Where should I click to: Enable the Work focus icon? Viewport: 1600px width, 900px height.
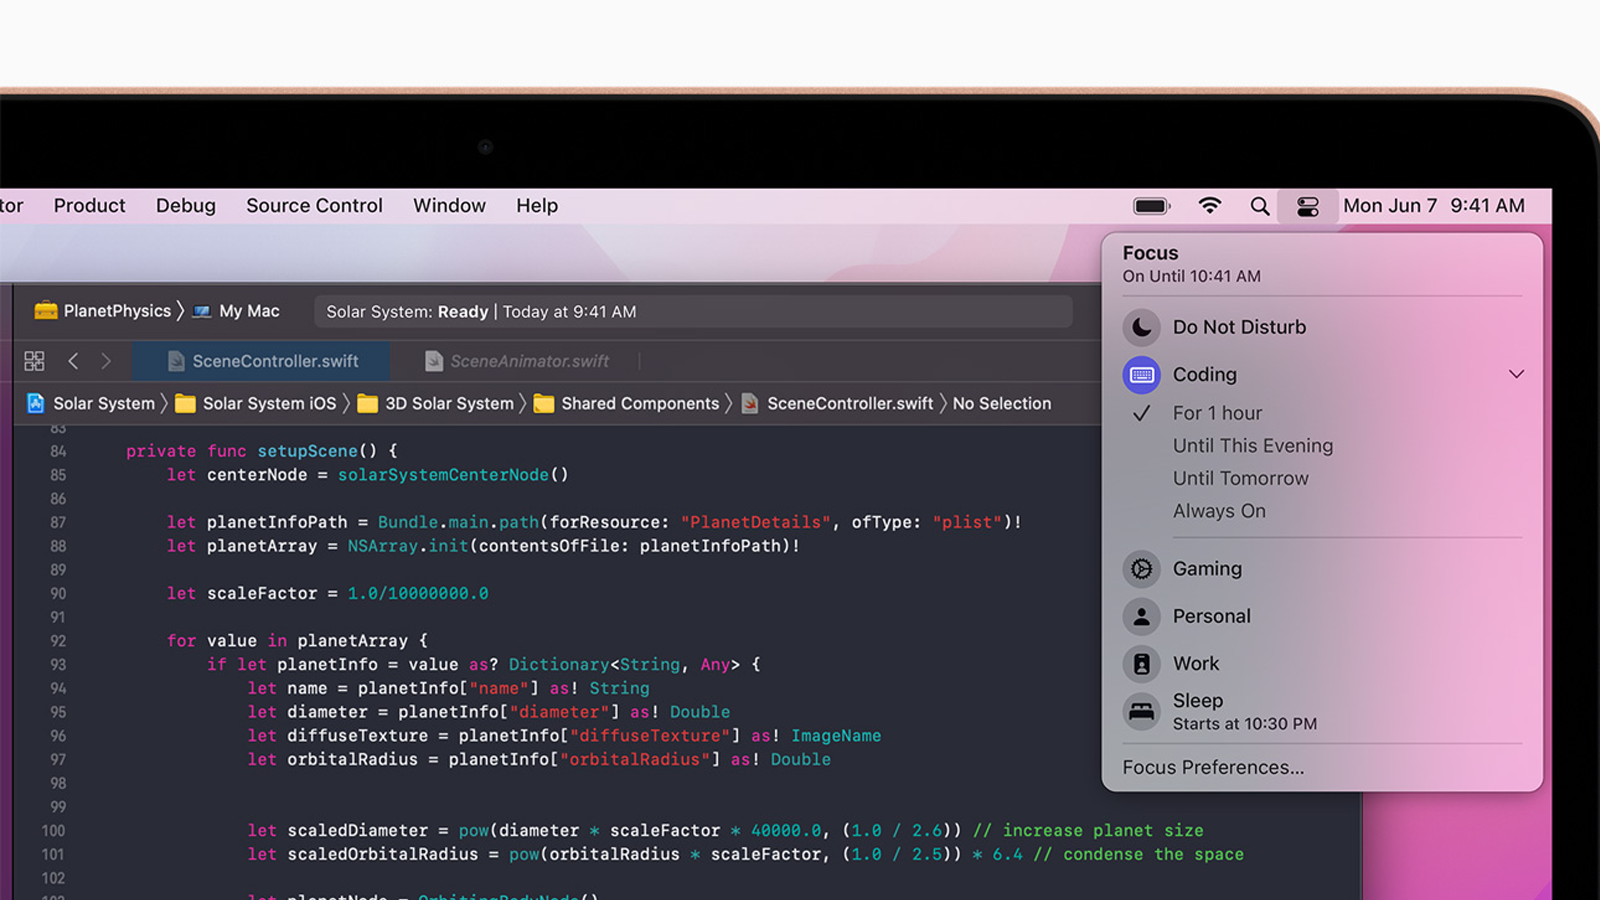pyautogui.click(x=1141, y=664)
